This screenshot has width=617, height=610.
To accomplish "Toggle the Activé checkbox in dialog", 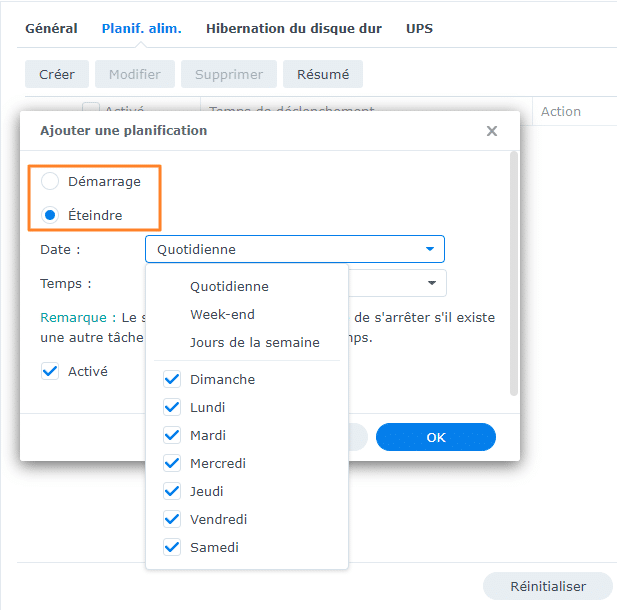I will click(x=50, y=371).
